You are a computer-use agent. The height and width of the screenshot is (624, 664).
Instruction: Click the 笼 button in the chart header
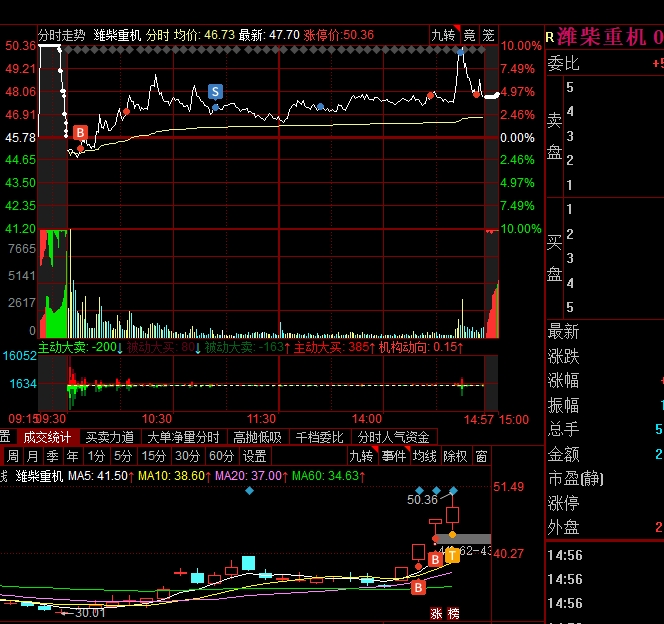tap(488, 35)
